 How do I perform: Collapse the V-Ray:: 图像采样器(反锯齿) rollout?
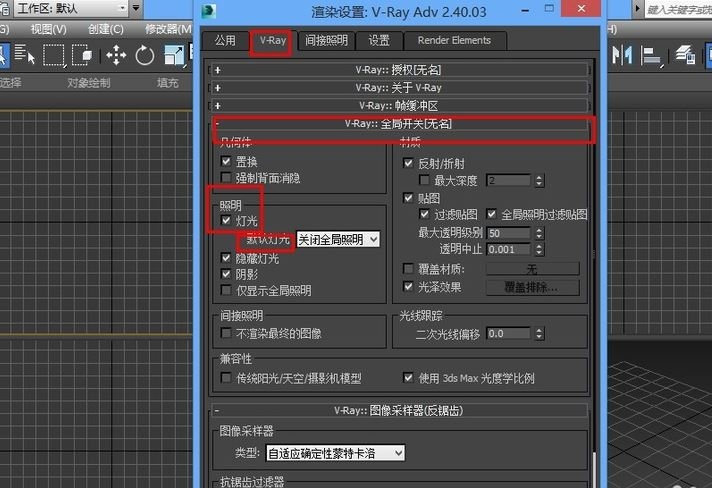399,411
